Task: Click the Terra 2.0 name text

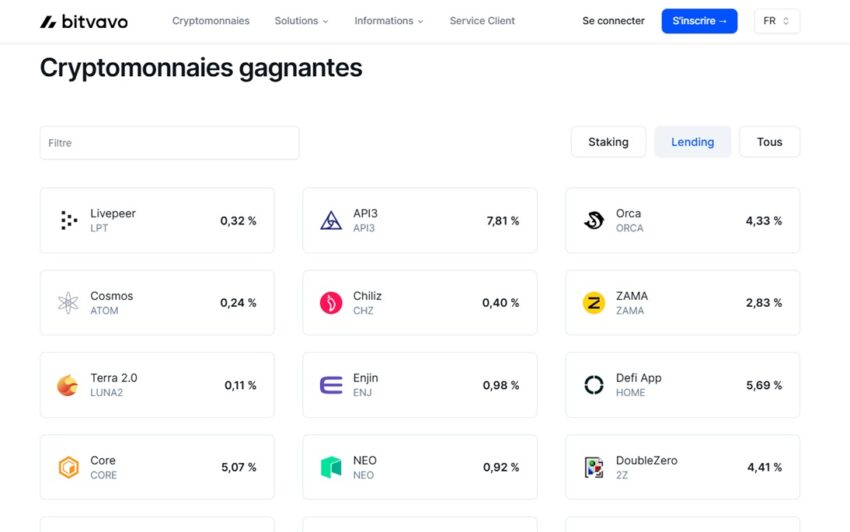Action: pos(114,377)
